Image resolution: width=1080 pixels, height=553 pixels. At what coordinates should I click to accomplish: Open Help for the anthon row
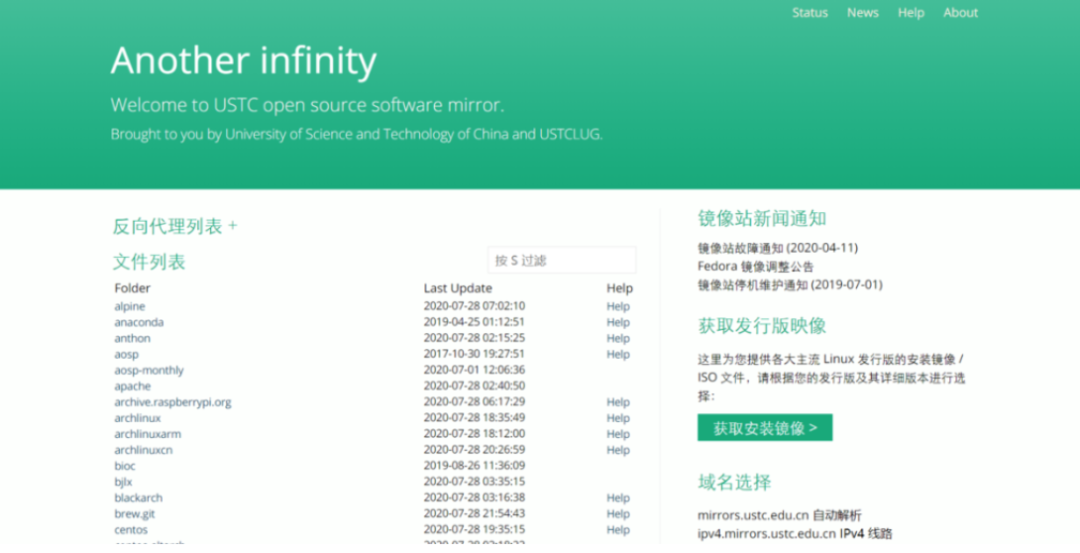[618, 338]
